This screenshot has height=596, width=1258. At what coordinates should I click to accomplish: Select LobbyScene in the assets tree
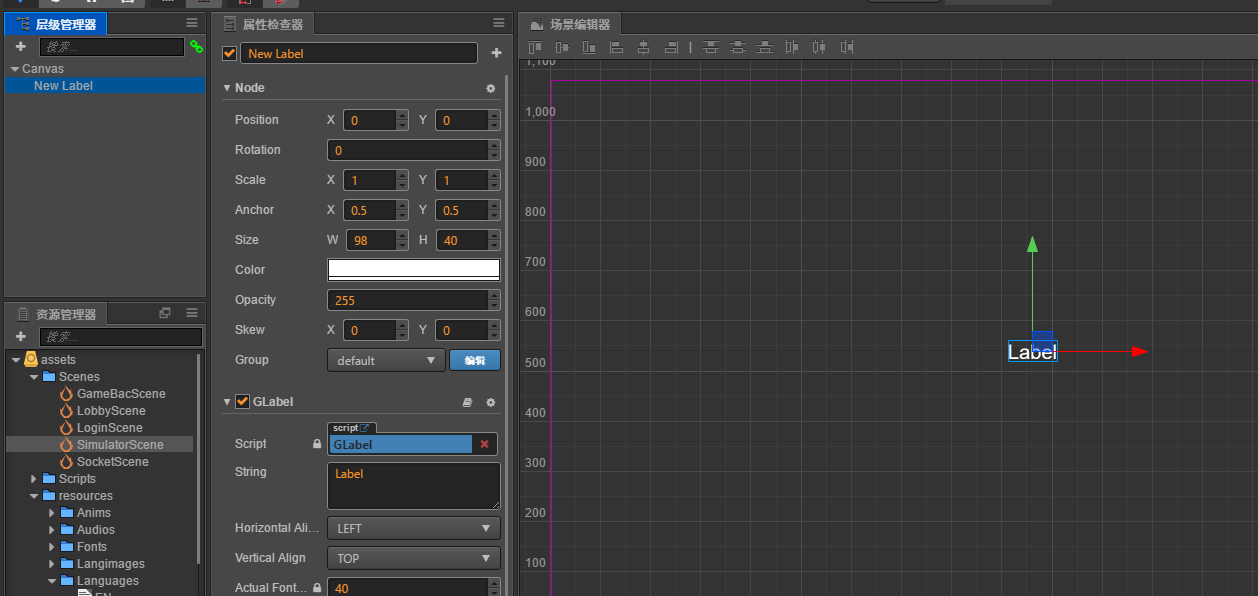pos(111,411)
